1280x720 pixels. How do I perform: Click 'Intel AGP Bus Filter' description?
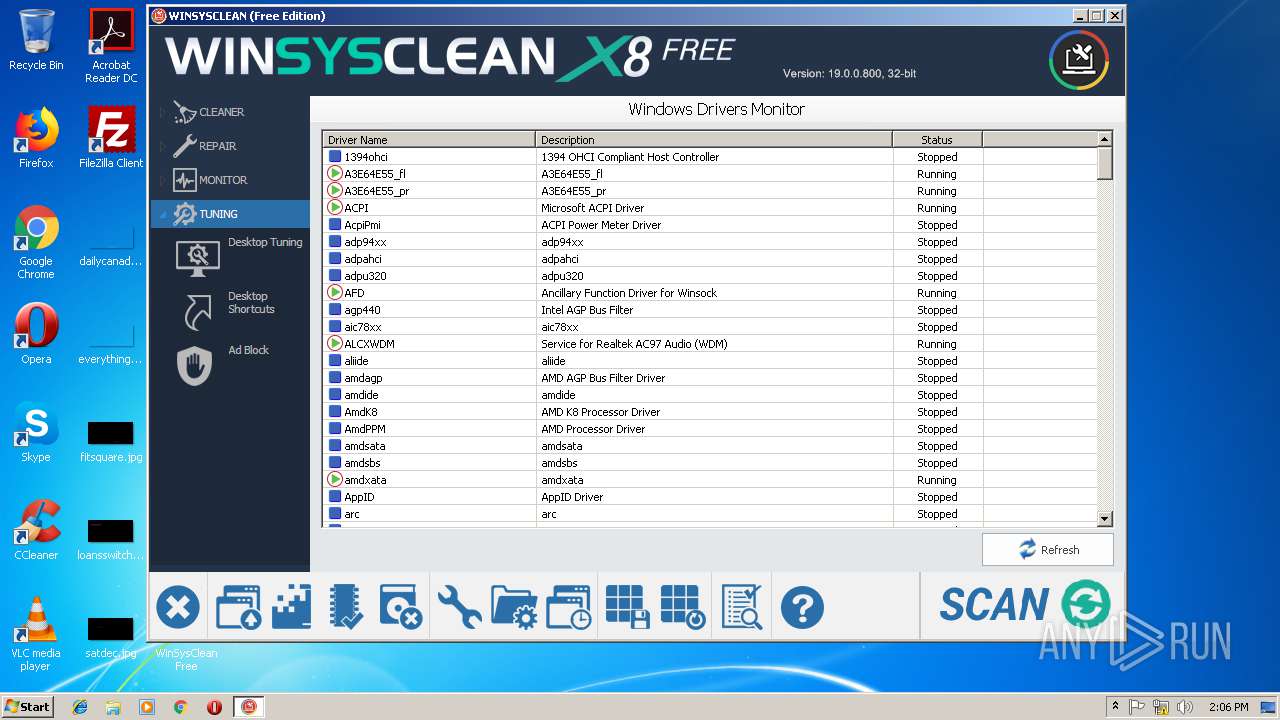pyautogui.click(x=587, y=310)
